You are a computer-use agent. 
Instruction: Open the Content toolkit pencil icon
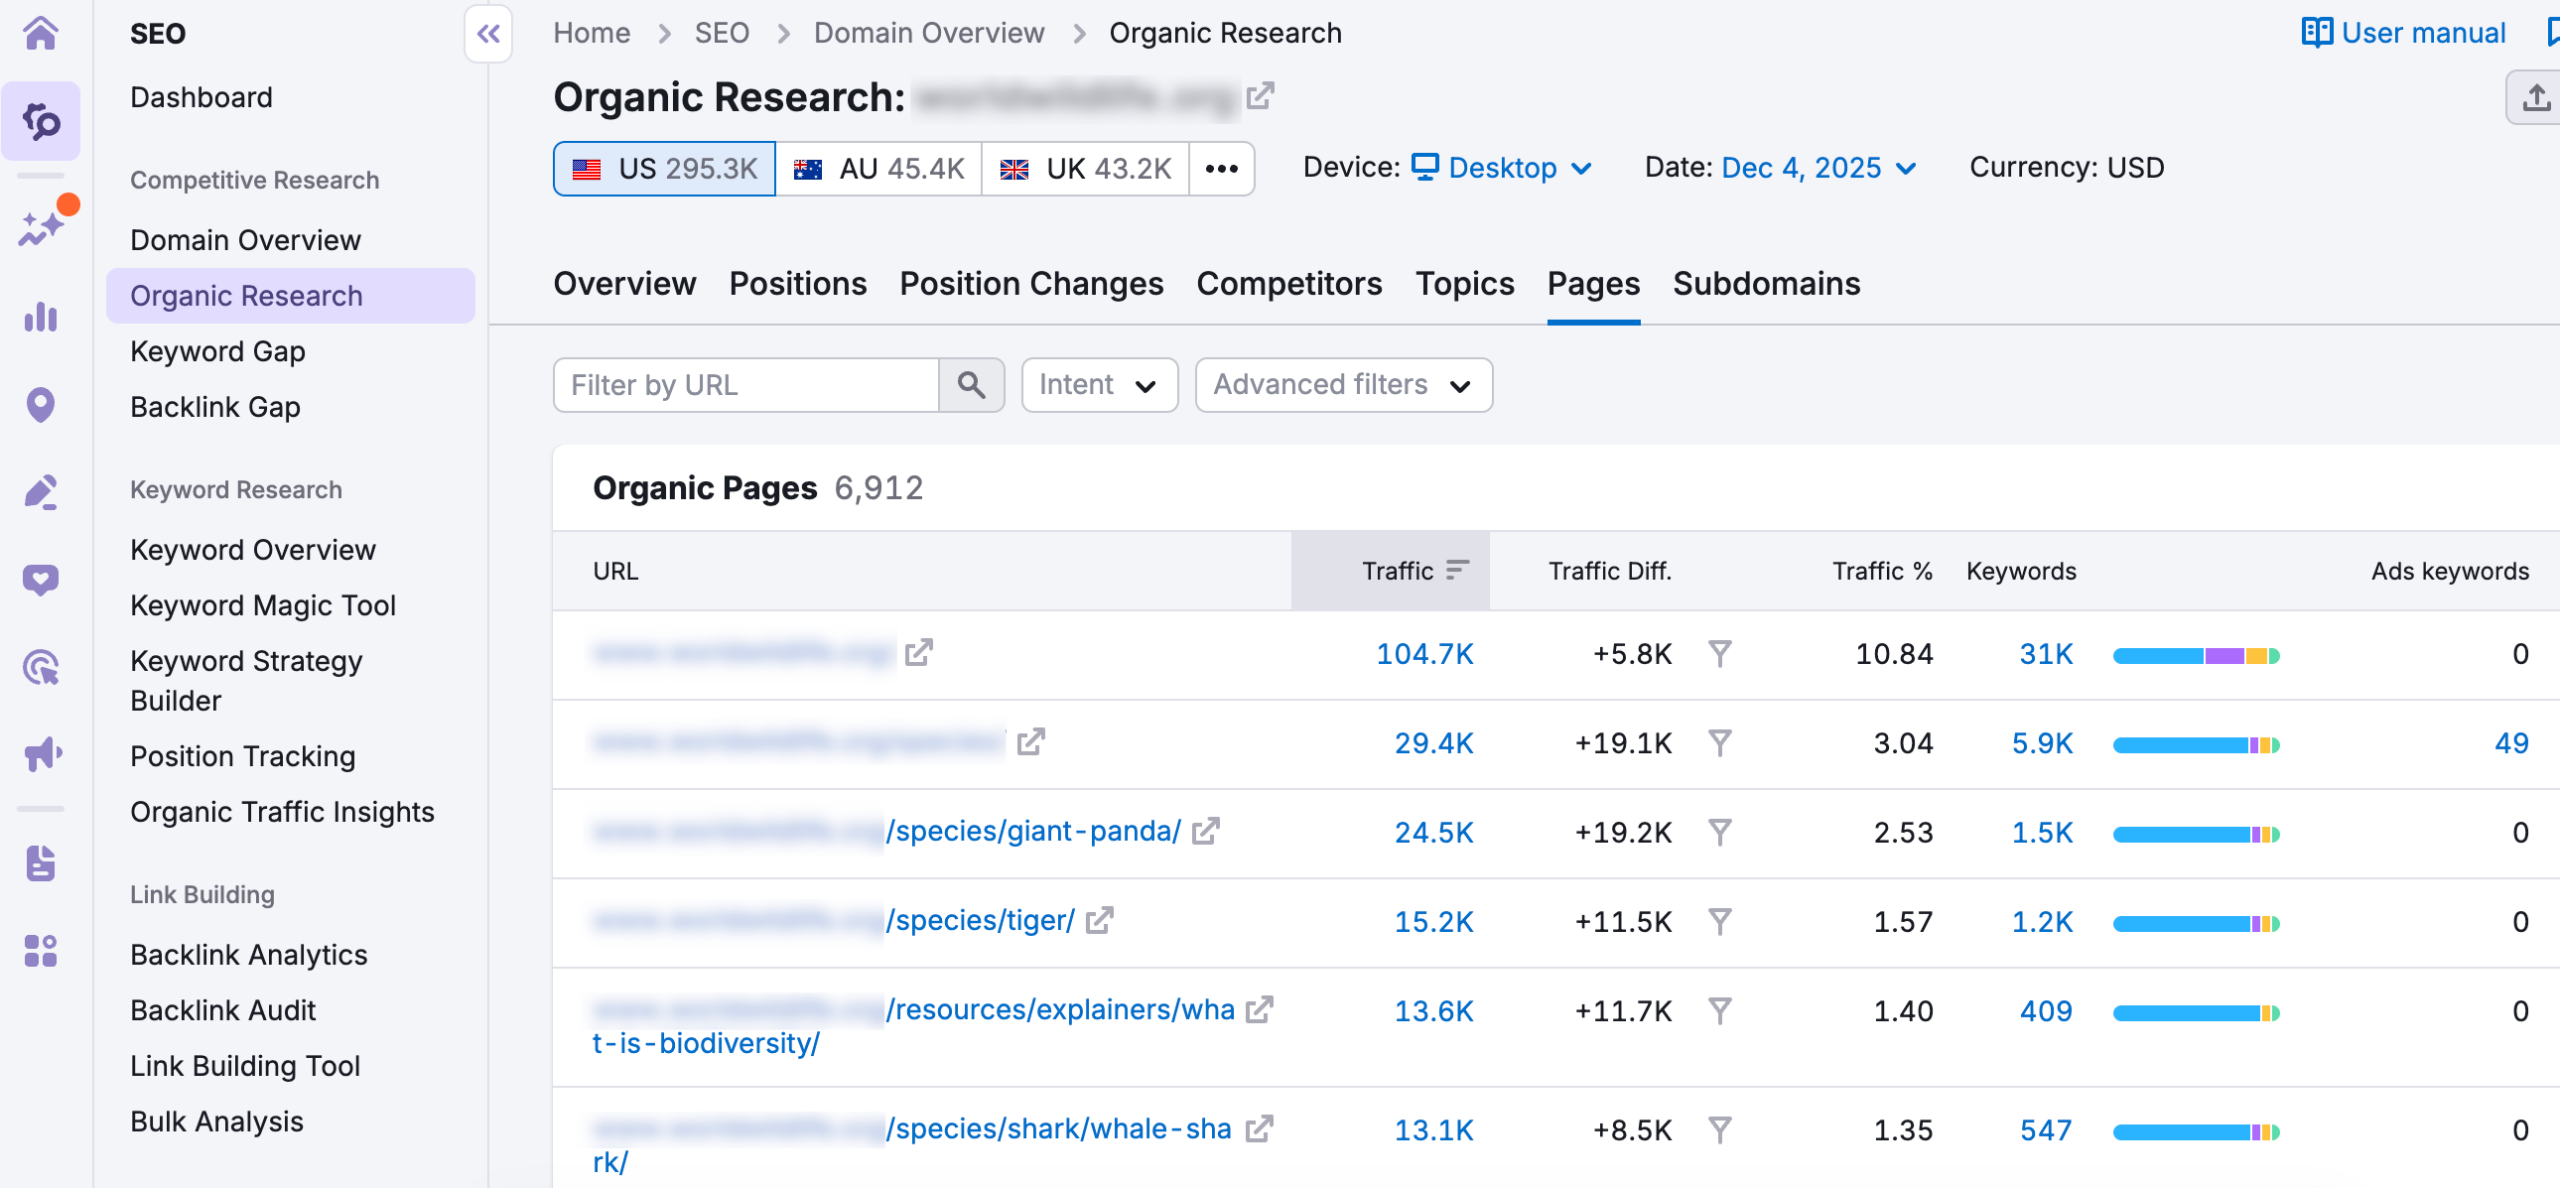click(x=41, y=491)
